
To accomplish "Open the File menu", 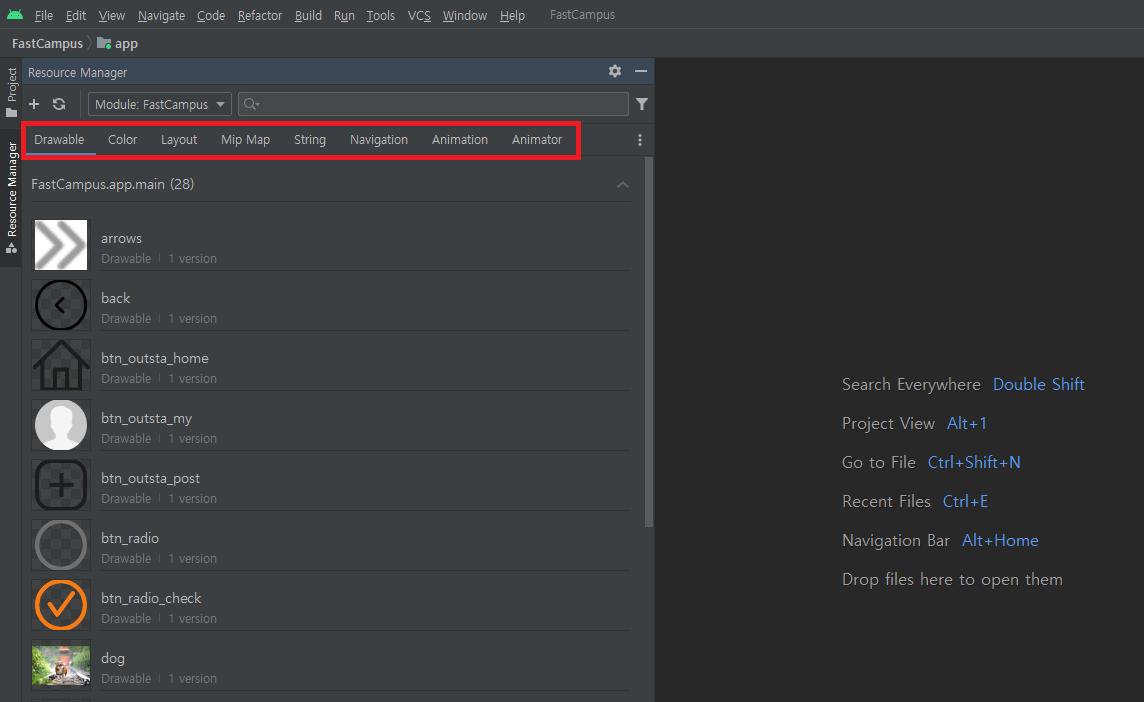I will tap(44, 15).
